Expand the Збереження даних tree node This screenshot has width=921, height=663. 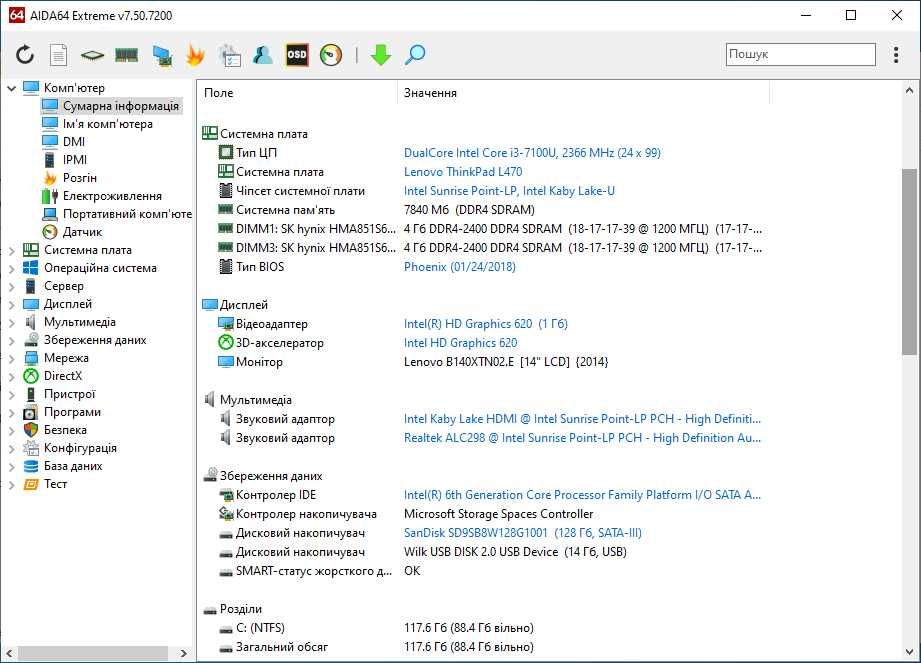(x=11, y=341)
